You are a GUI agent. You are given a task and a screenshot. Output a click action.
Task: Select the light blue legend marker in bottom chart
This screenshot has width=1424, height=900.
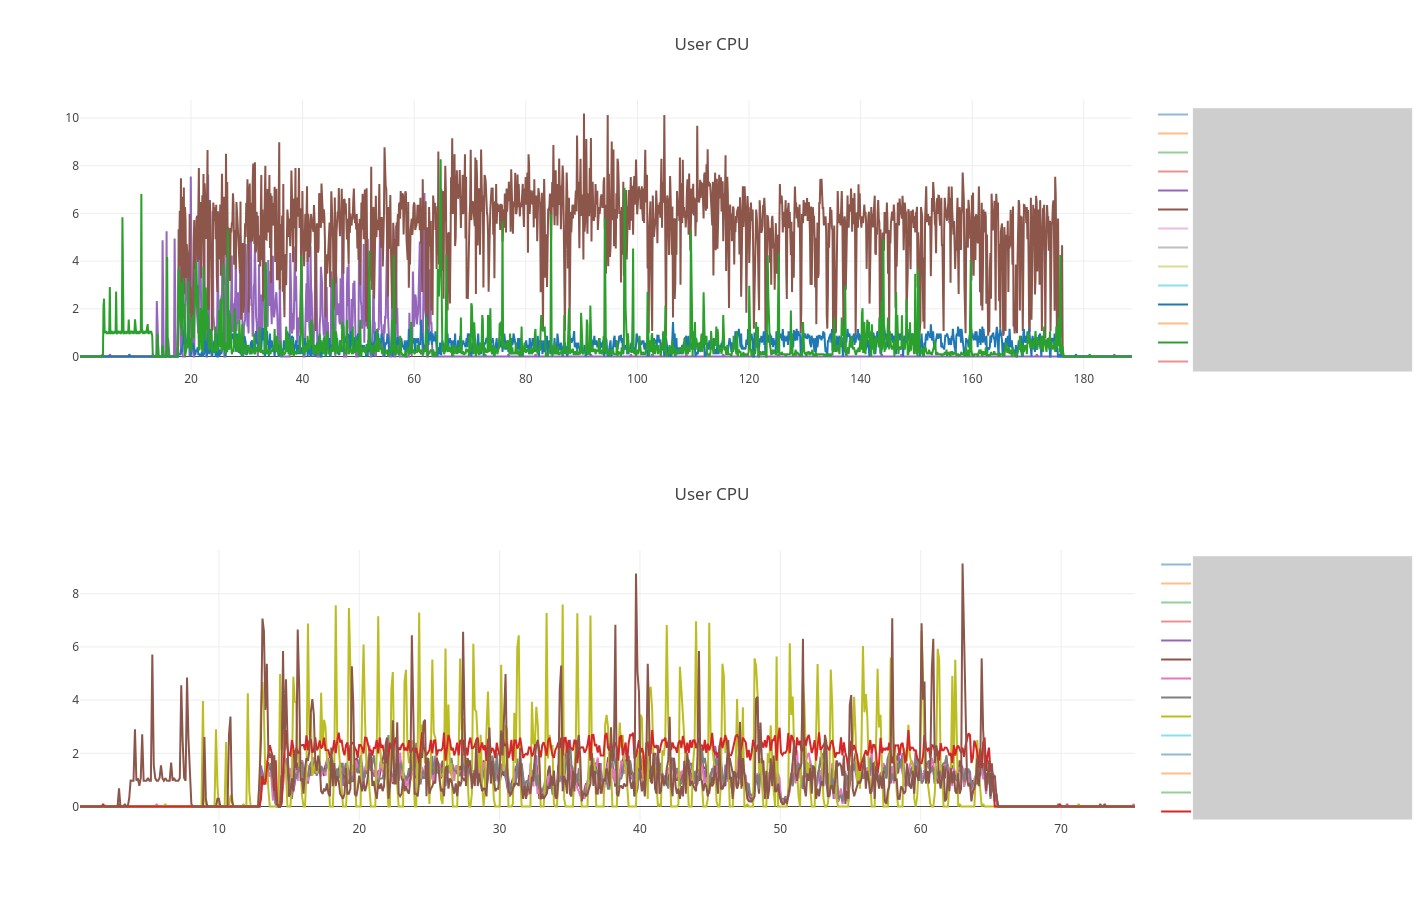click(1175, 564)
